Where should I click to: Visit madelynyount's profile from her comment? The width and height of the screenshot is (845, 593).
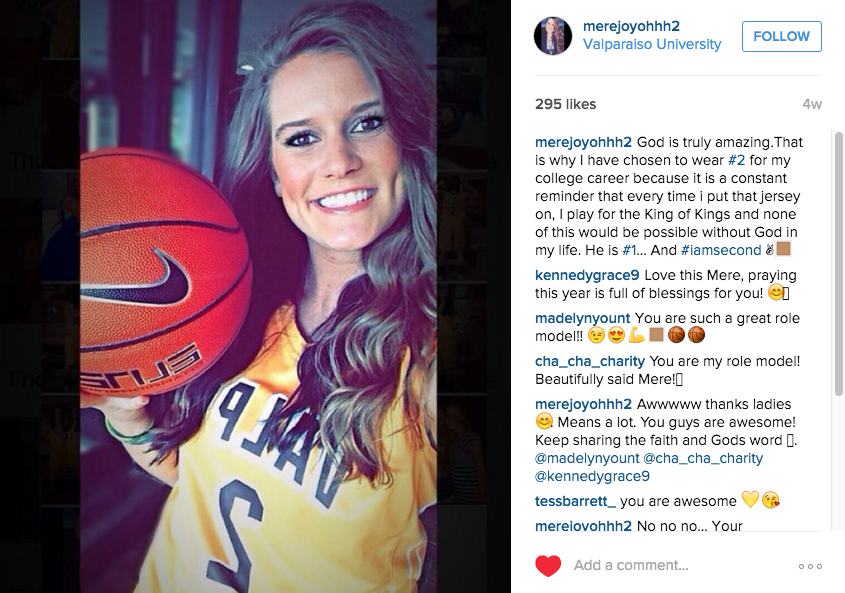click(582, 318)
